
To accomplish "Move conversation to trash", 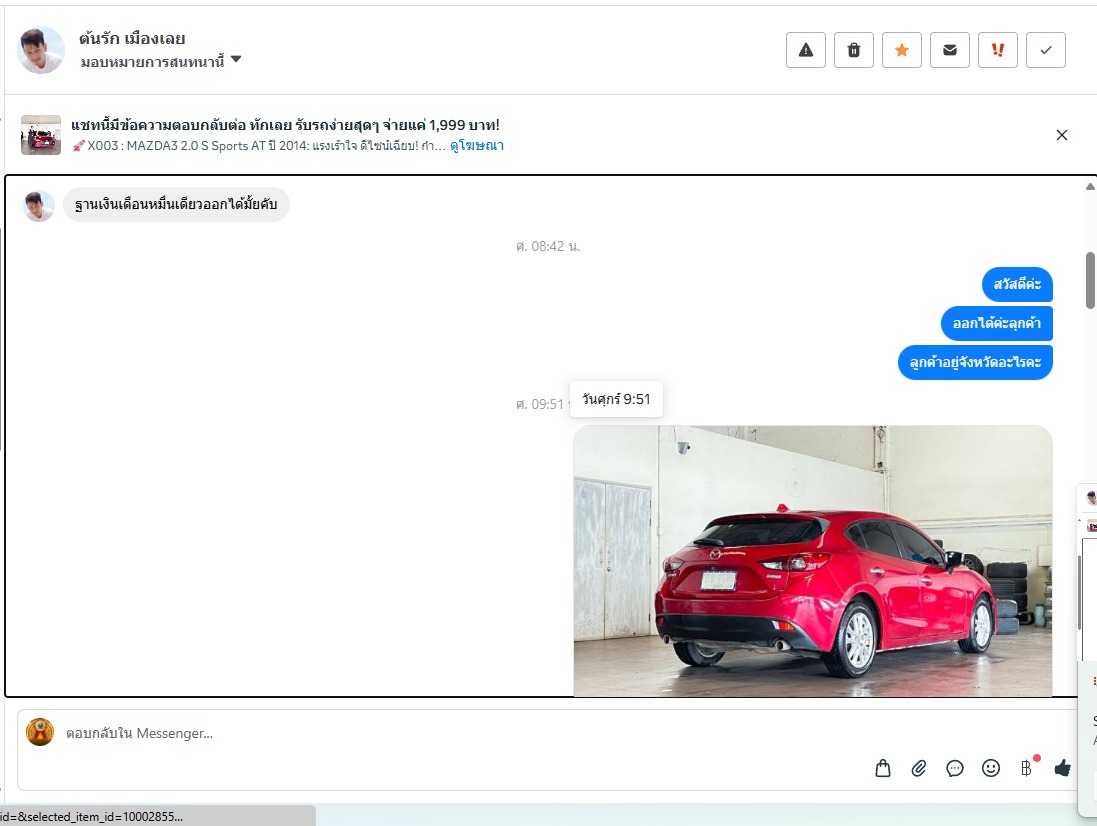I will coord(854,50).
